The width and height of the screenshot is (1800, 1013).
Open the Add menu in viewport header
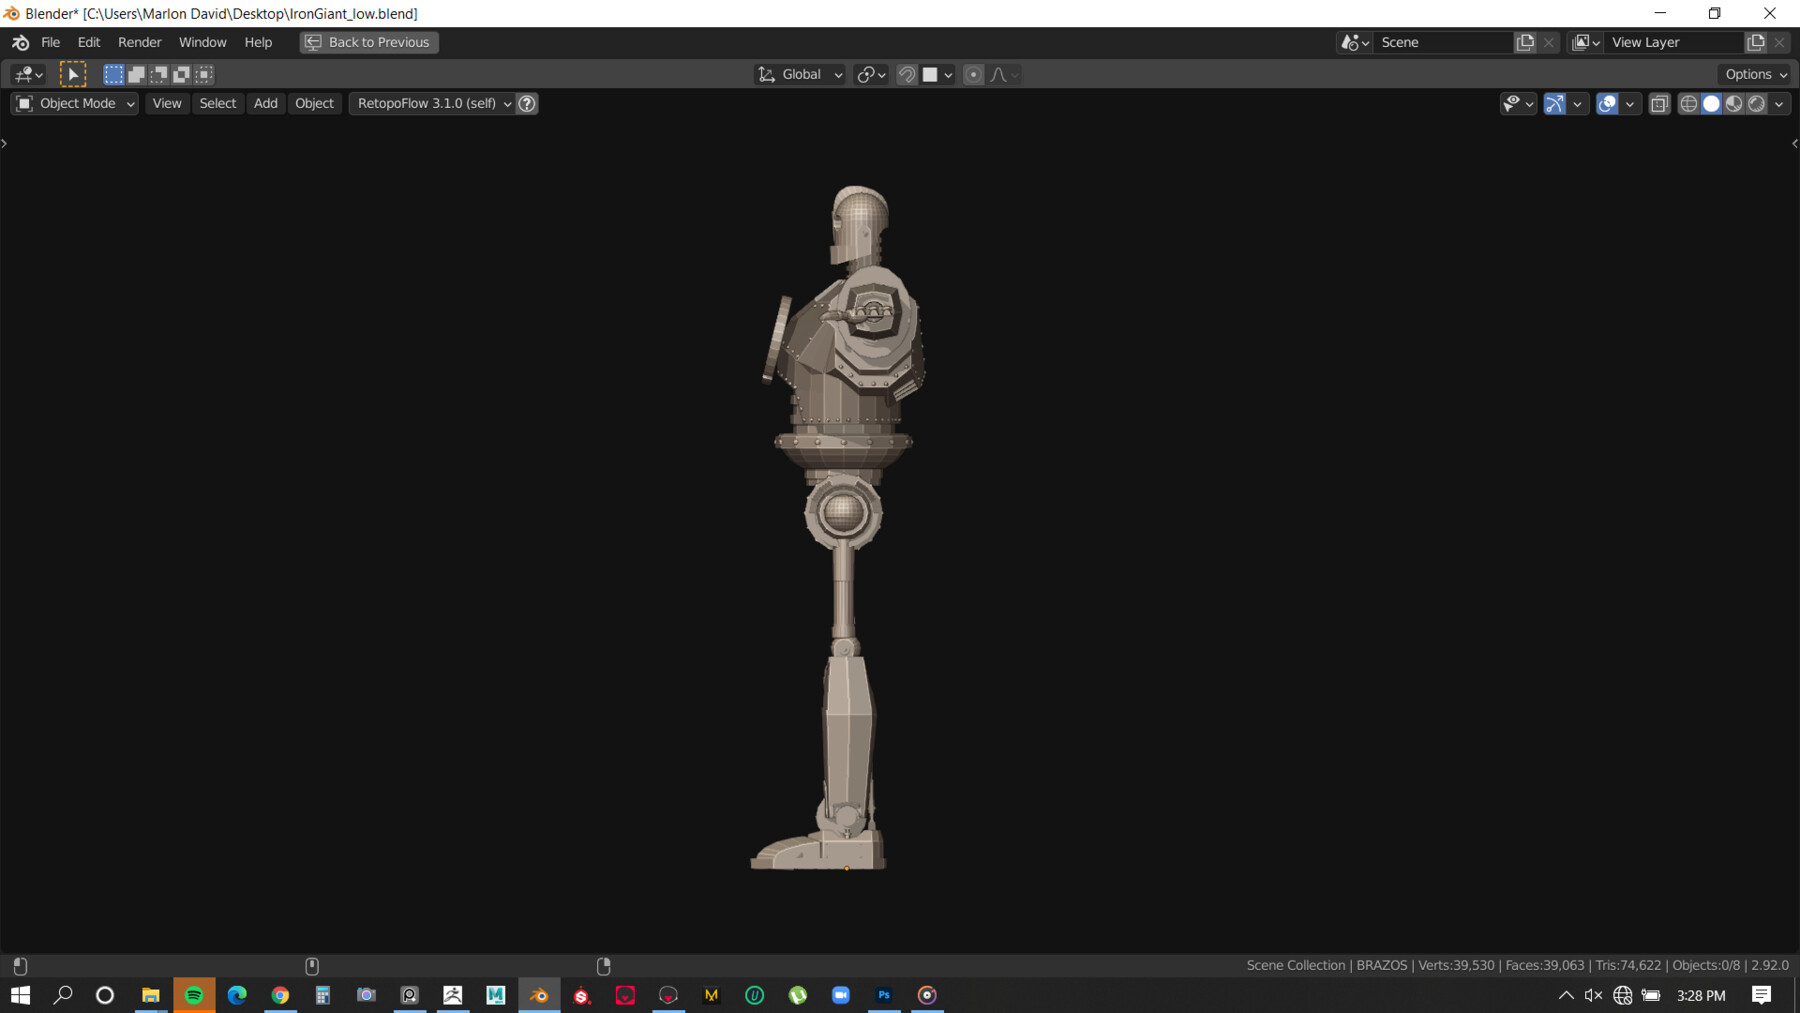tap(265, 104)
